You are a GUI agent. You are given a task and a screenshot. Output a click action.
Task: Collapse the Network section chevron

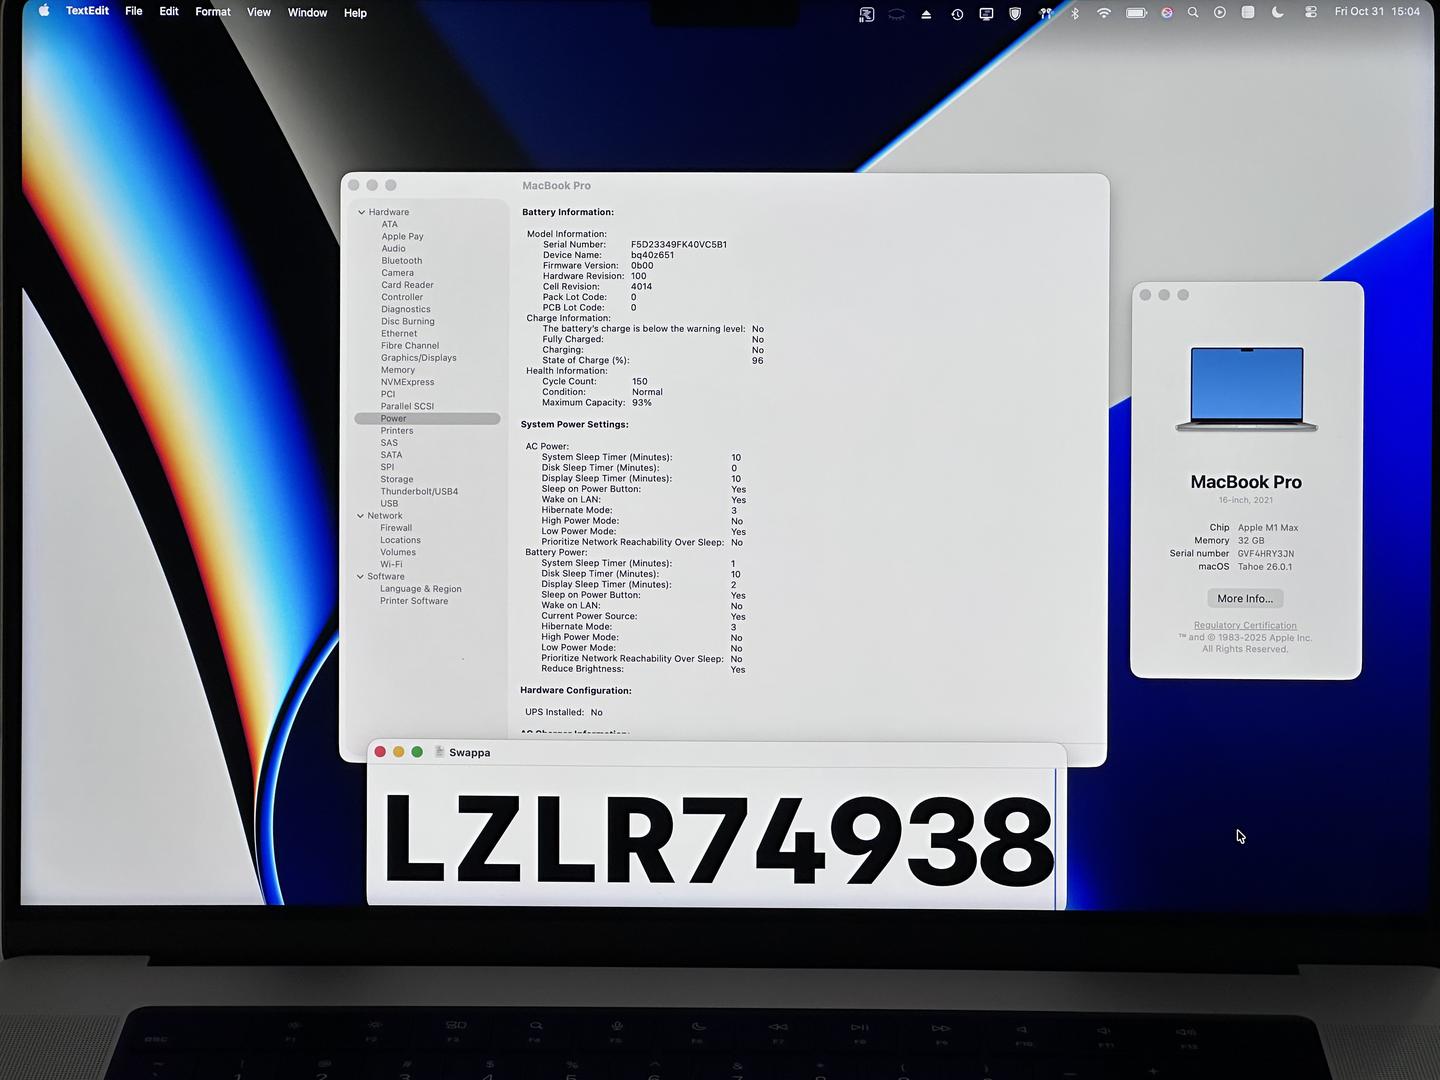coord(360,516)
